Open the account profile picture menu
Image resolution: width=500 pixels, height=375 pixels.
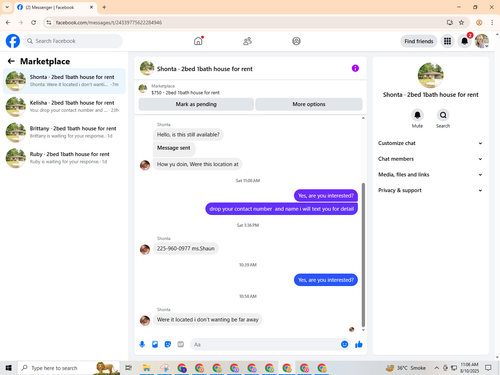point(482,41)
